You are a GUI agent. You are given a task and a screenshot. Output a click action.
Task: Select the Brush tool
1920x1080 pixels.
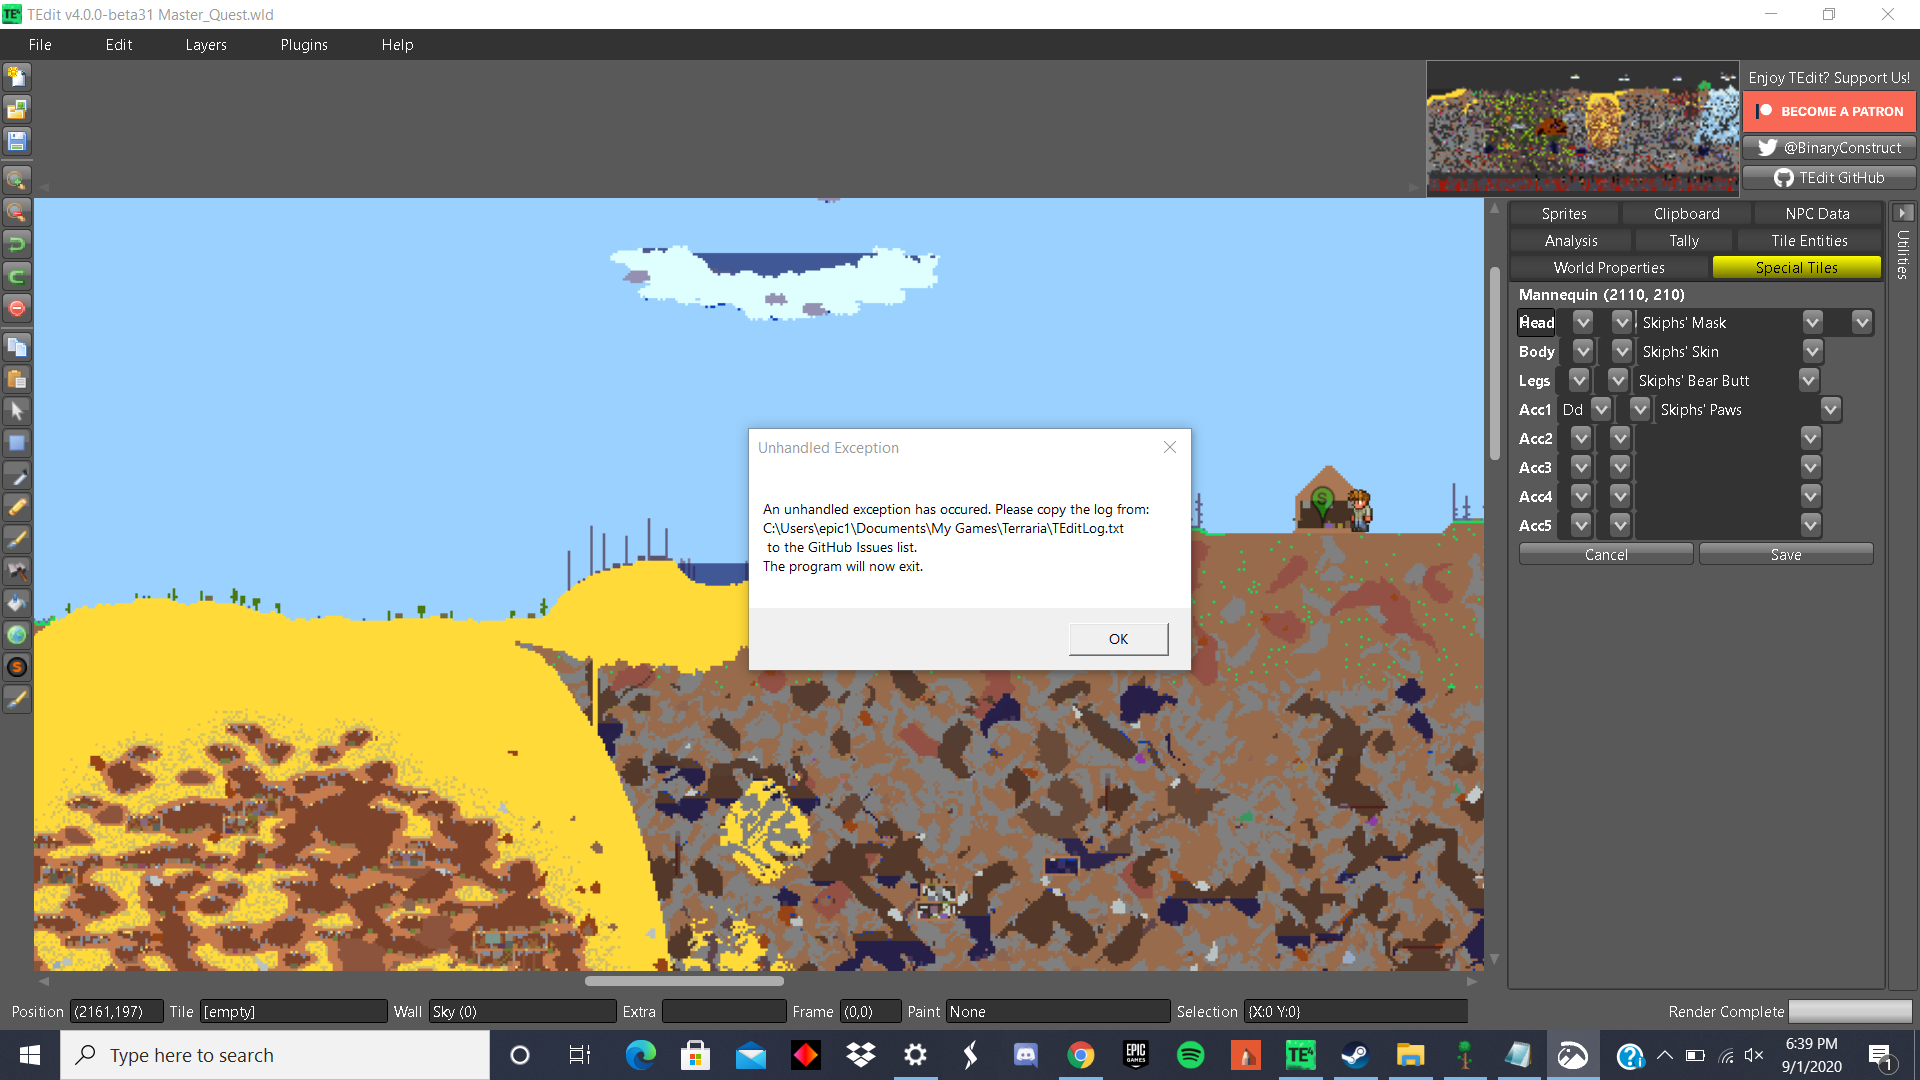click(16, 539)
